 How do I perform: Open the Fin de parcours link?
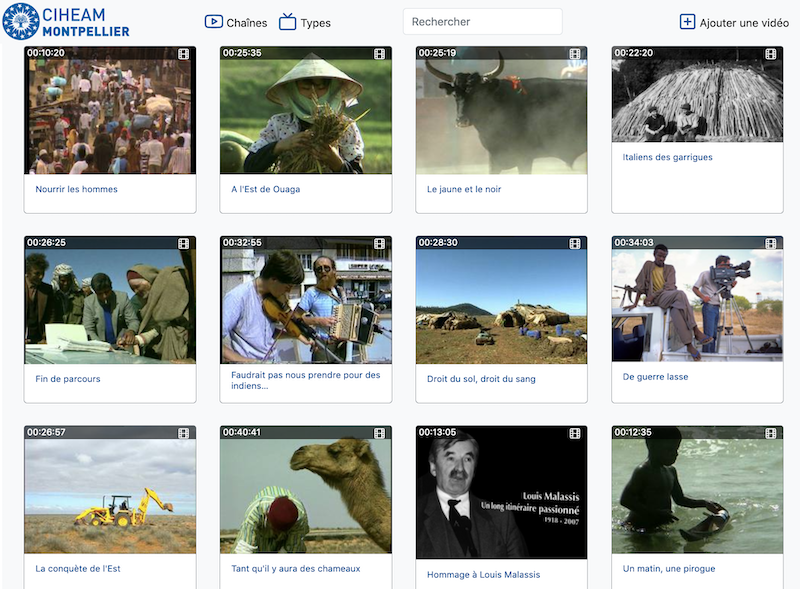[x=68, y=379]
